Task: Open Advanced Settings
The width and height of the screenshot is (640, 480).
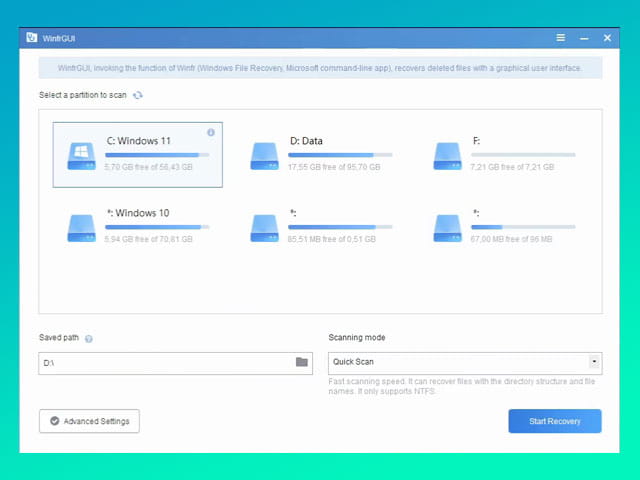Action: [x=89, y=421]
